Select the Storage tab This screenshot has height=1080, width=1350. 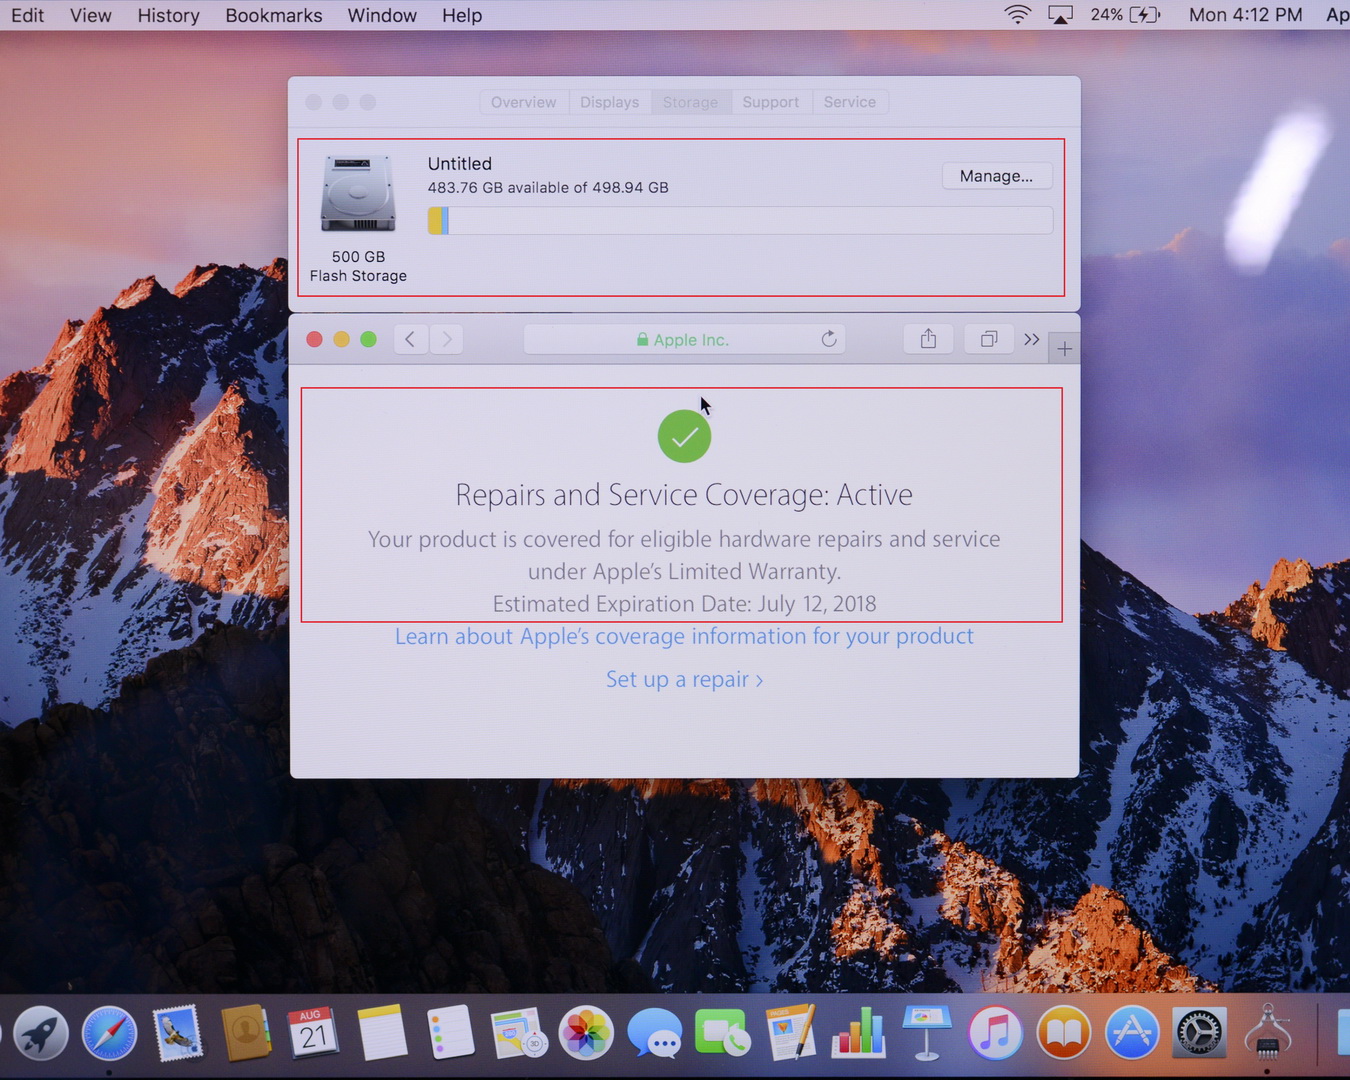click(690, 102)
